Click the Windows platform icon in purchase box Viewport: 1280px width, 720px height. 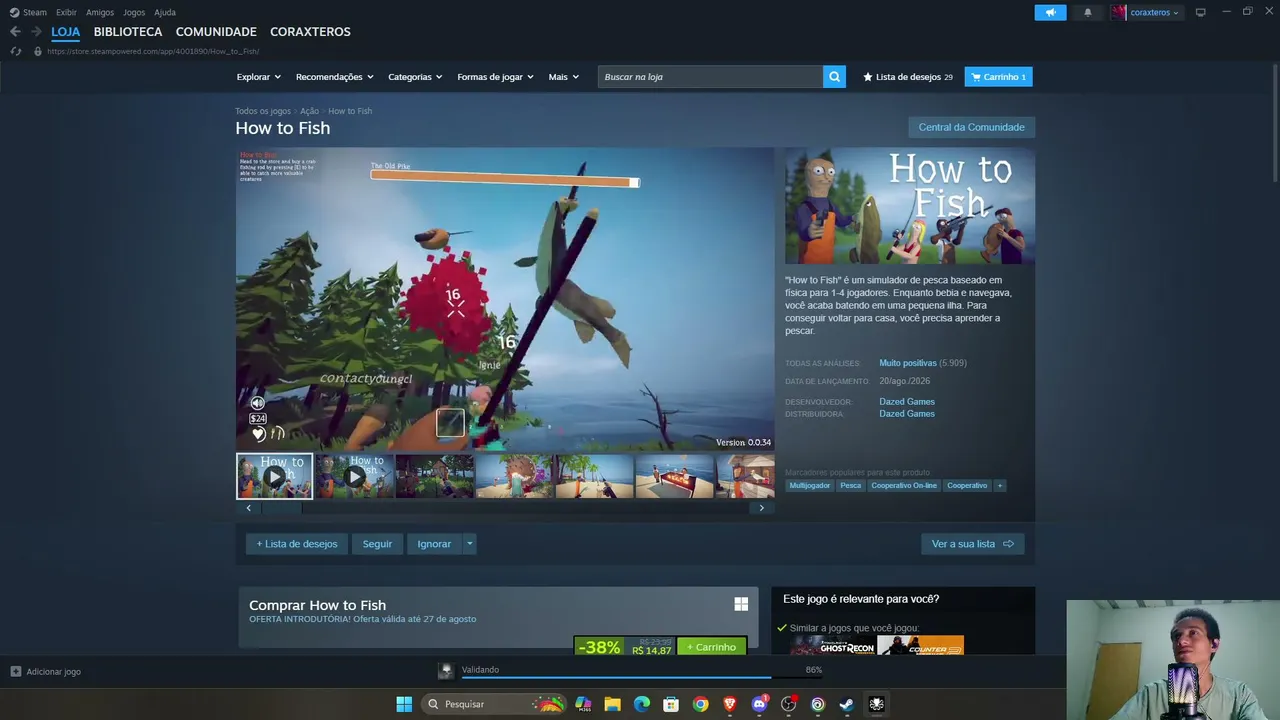pos(741,604)
